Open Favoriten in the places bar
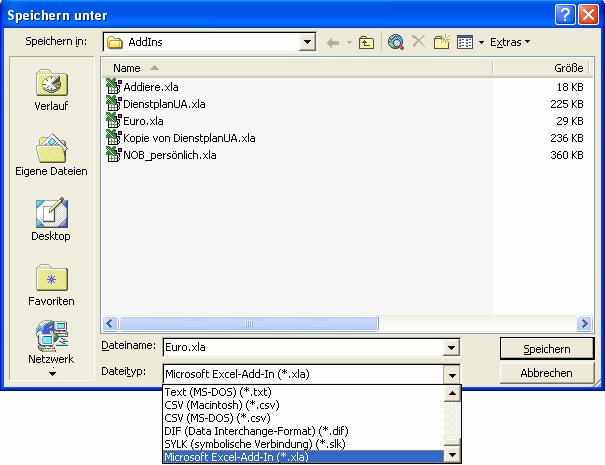Viewport: 605px width, 465px height. (51, 286)
